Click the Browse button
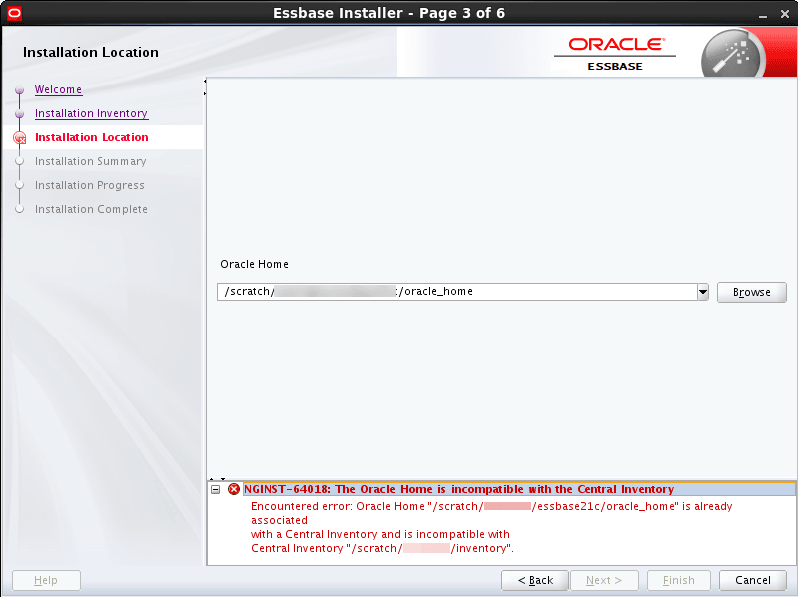798x597 pixels. click(752, 293)
